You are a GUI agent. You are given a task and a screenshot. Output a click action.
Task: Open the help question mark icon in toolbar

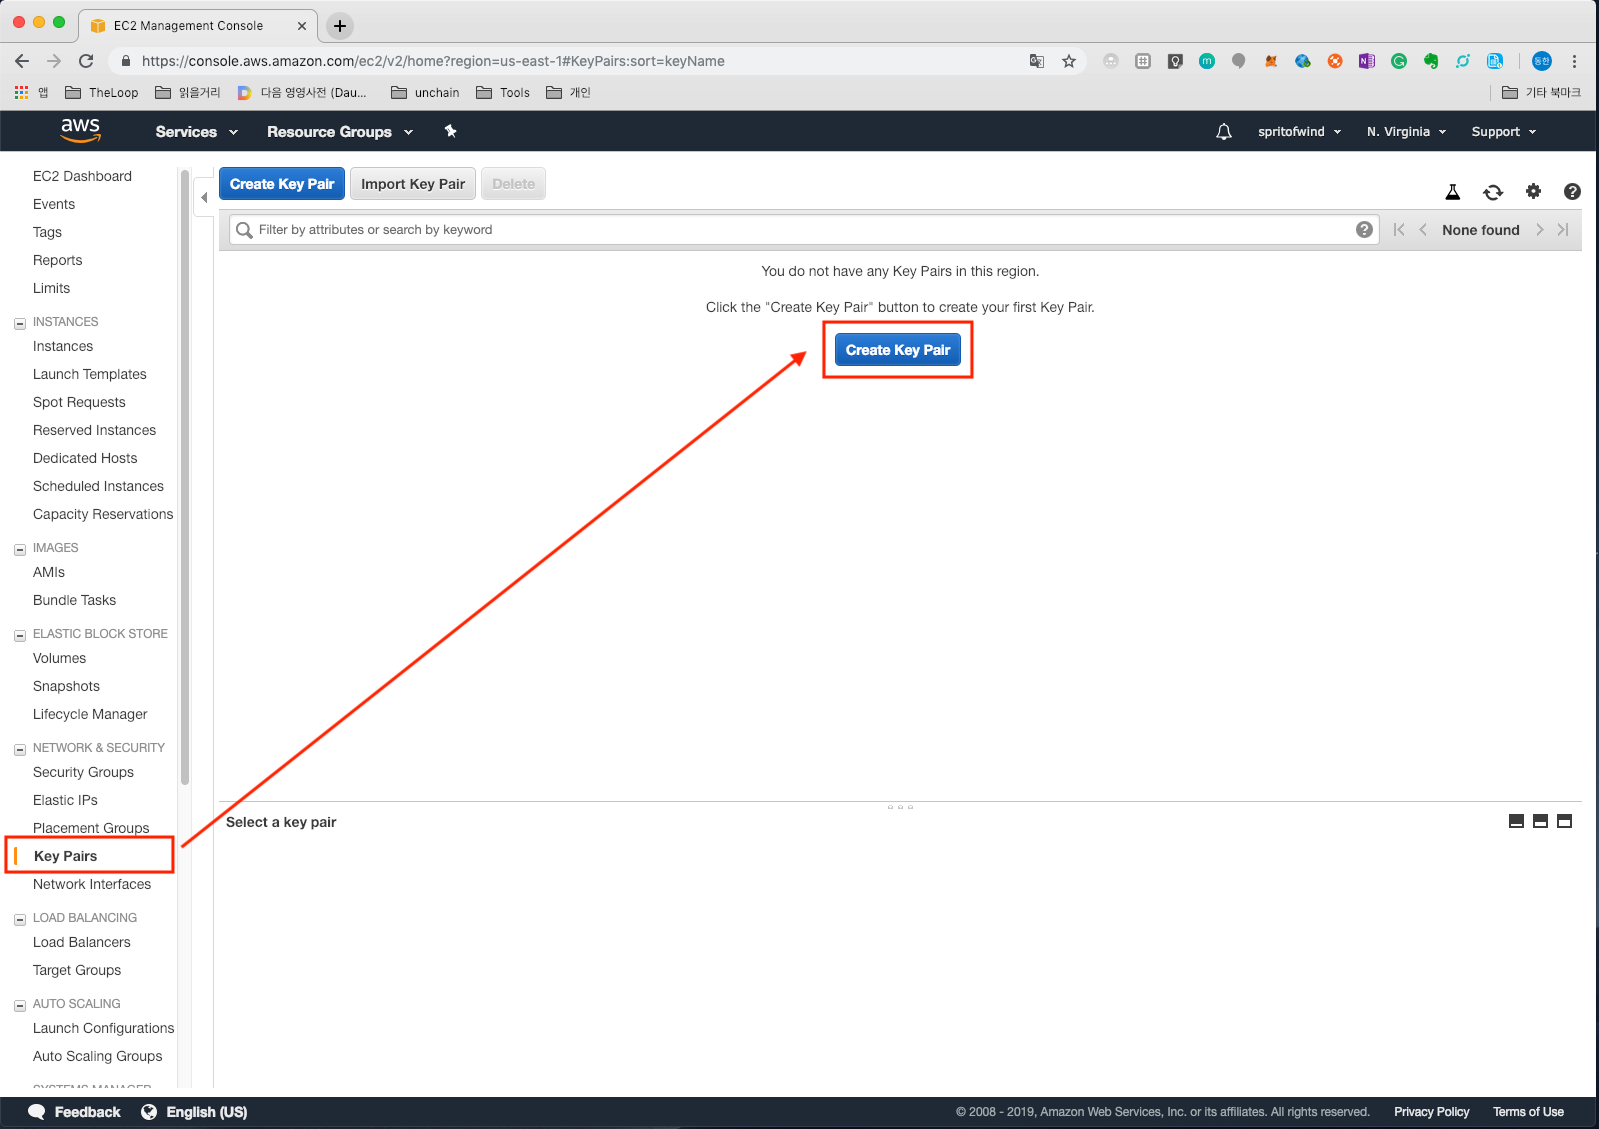pyautogui.click(x=1572, y=191)
